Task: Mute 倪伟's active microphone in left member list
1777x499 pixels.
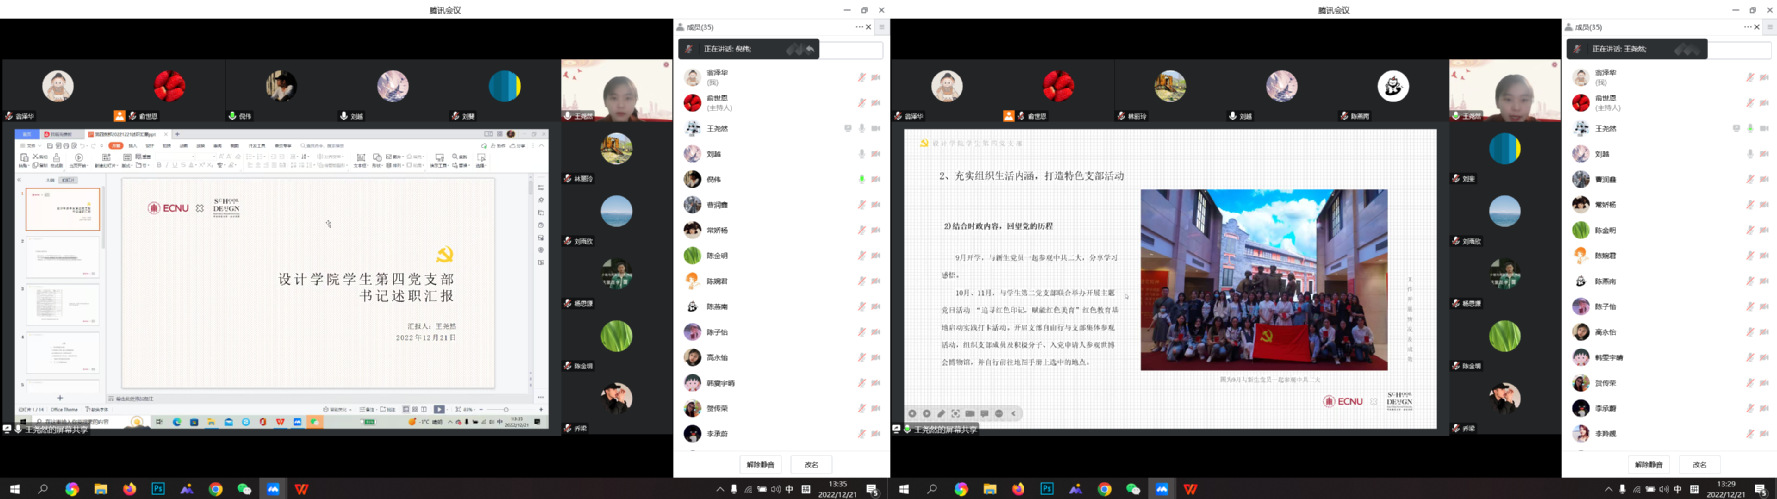Action: (861, 179)
